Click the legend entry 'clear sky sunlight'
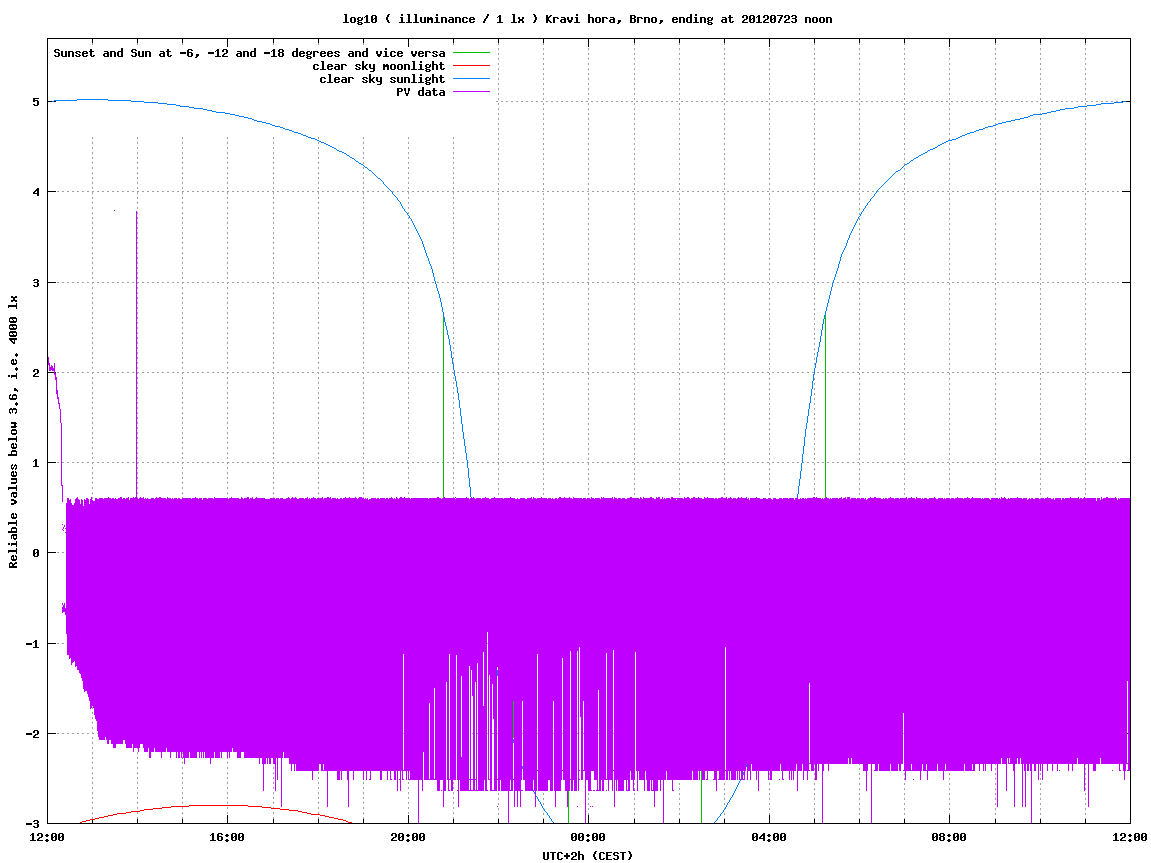The image size is (1151, 863). 382,79
